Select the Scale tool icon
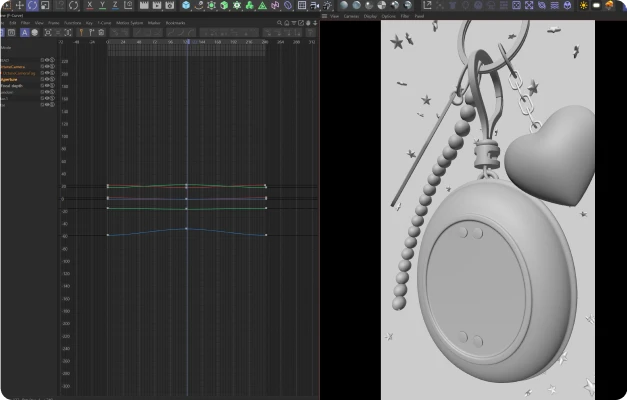Screen dimensions: 627x400 coord(45,5)
